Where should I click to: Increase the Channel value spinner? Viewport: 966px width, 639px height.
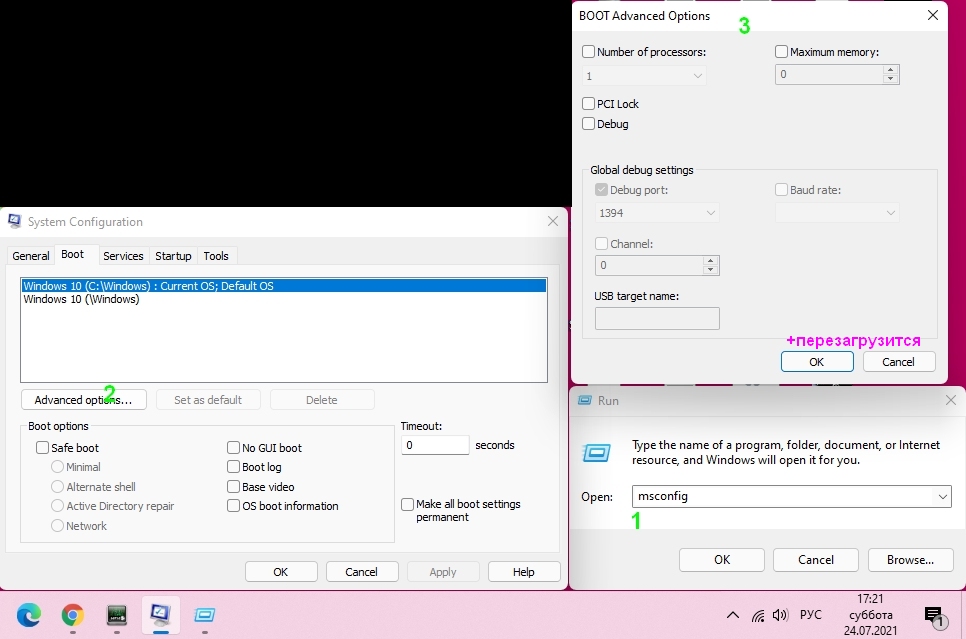pos(710,261)
